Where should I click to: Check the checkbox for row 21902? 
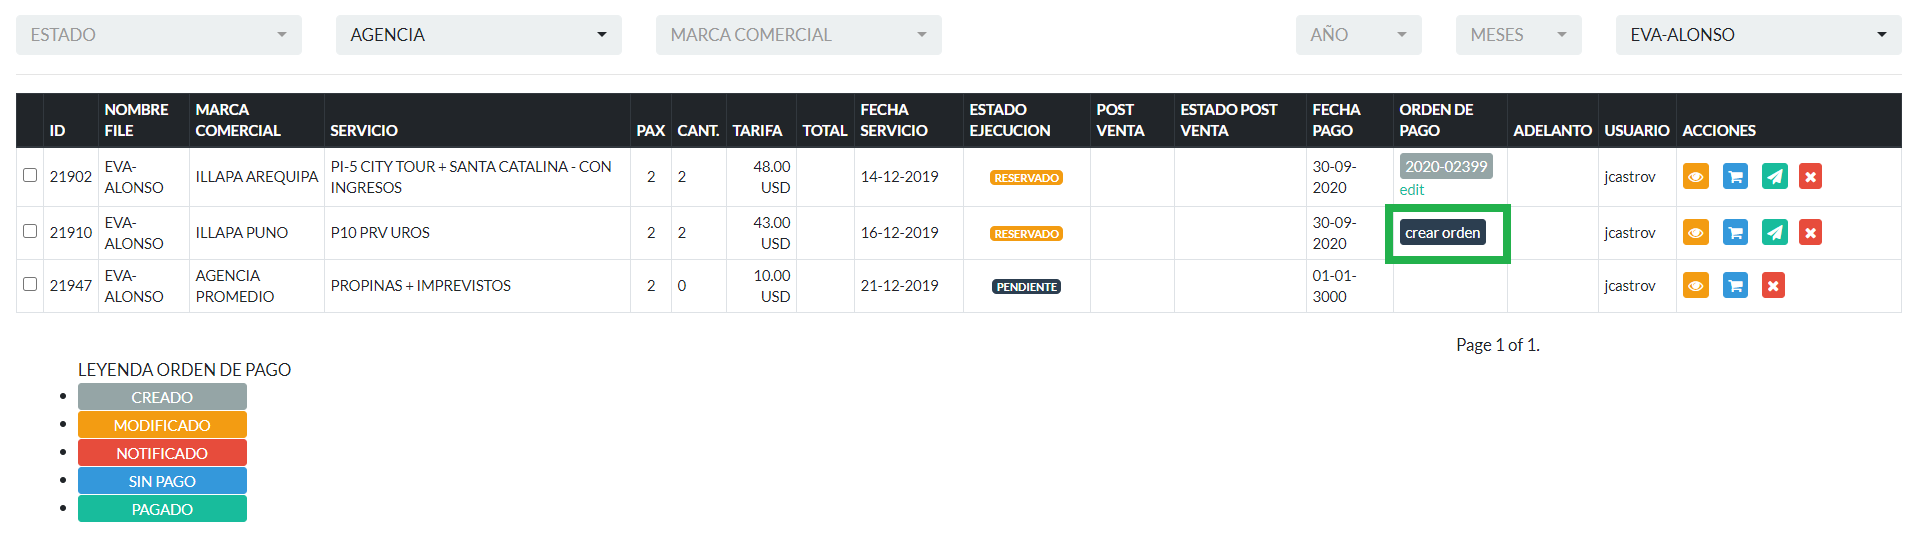coord(30,175)
